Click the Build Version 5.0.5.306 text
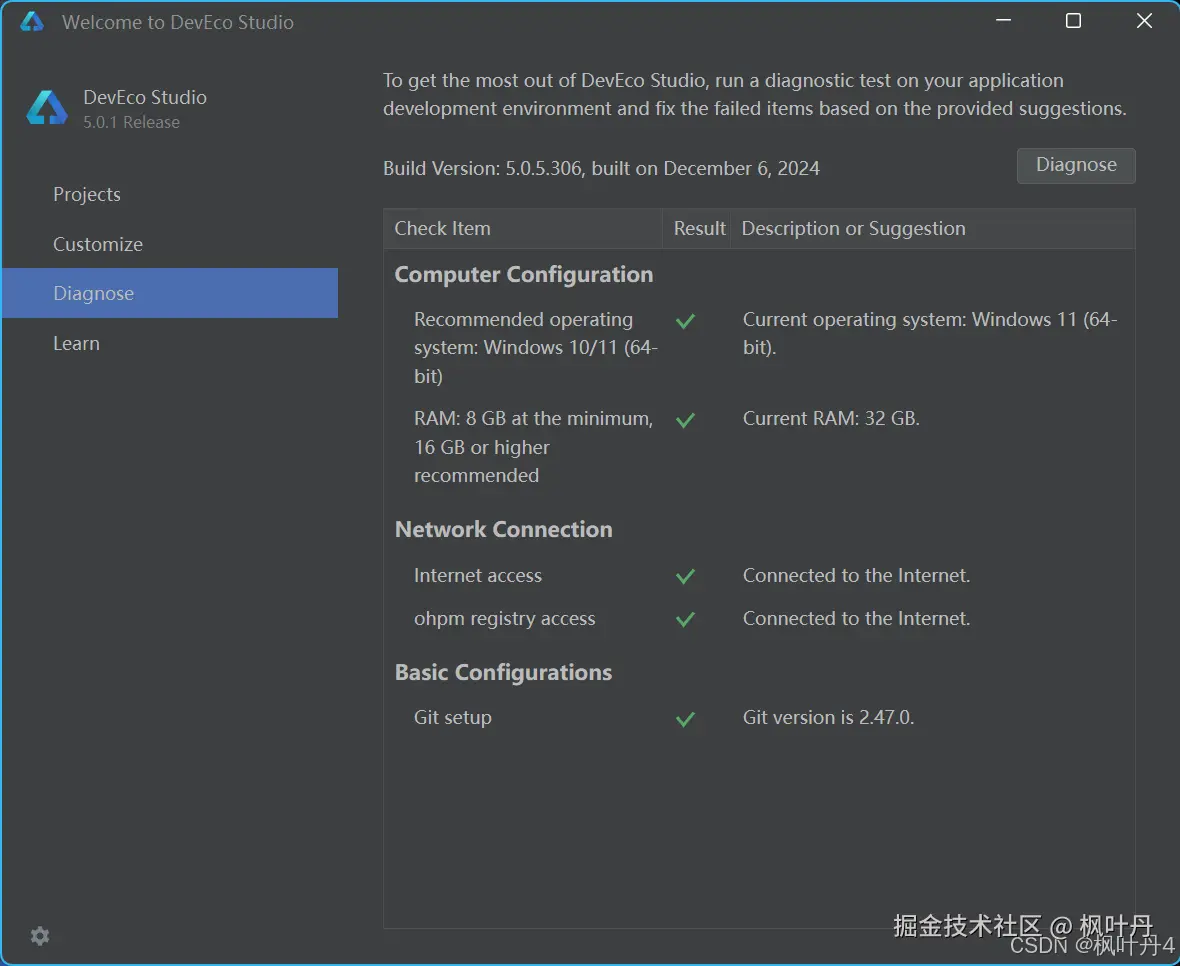The image size is (1180, 966). pos(601,168)
